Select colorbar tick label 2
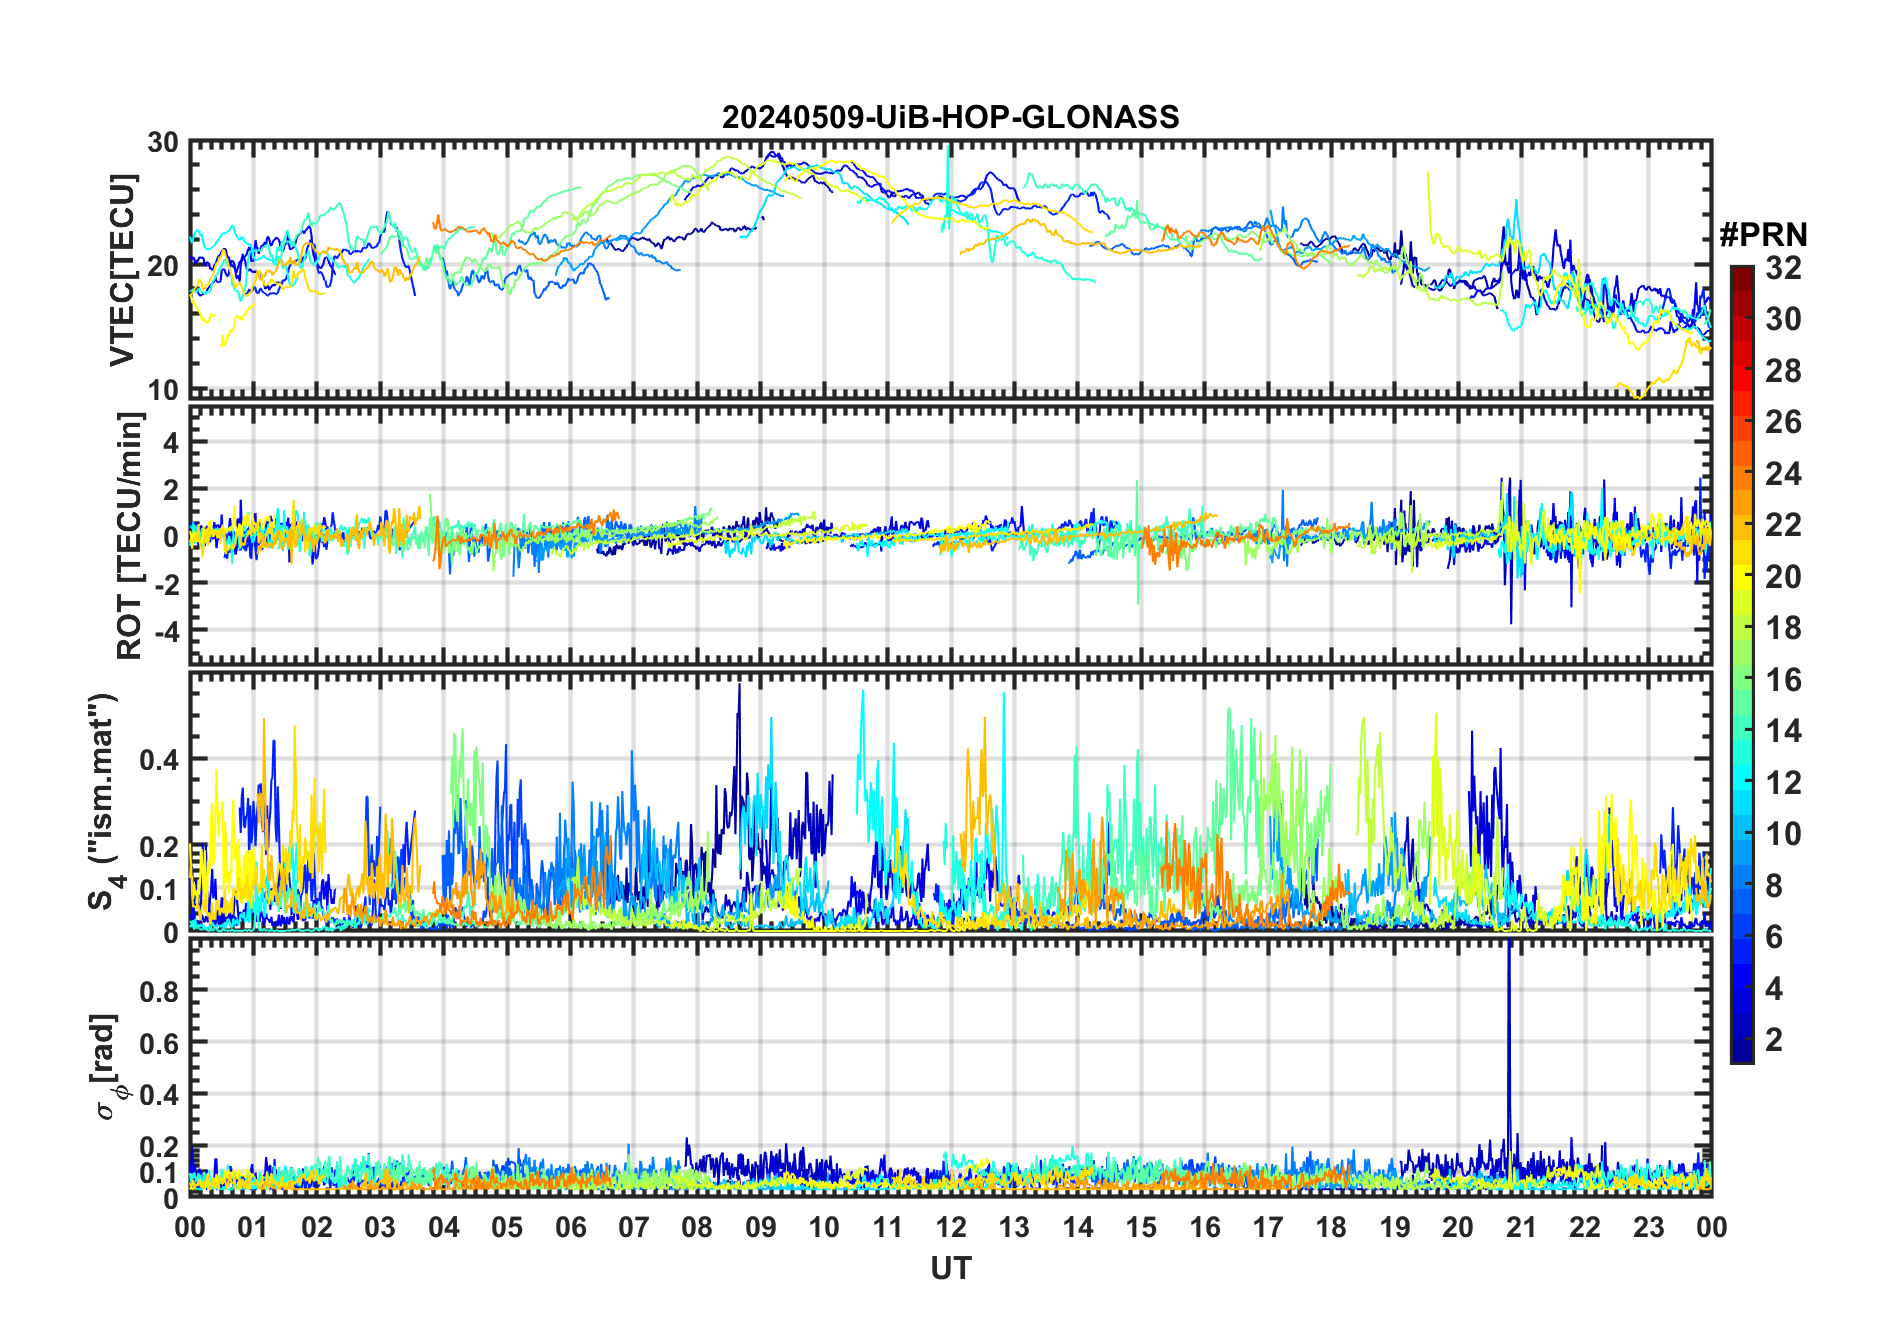The width and height of the screenshot is (1902, 1330). tap(1774, 1040)
